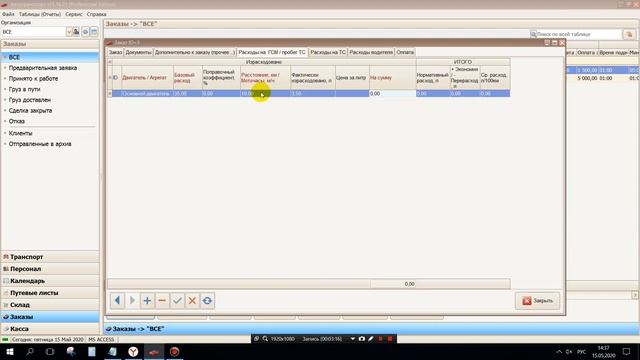Click the table icon in the organization toolbar

(94, 32)
